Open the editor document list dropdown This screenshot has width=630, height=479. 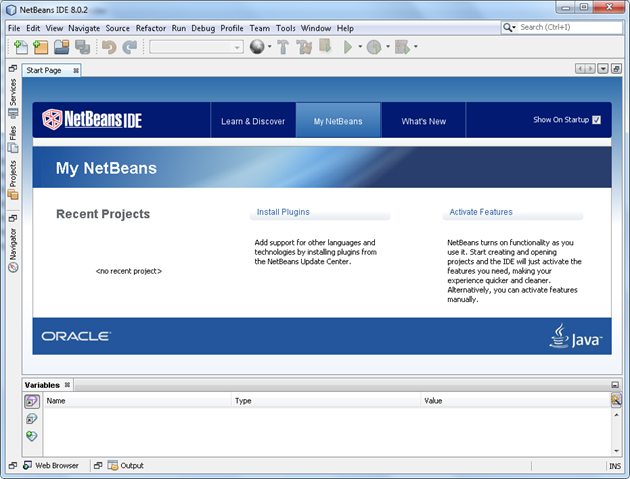click(x=603, y=69)
